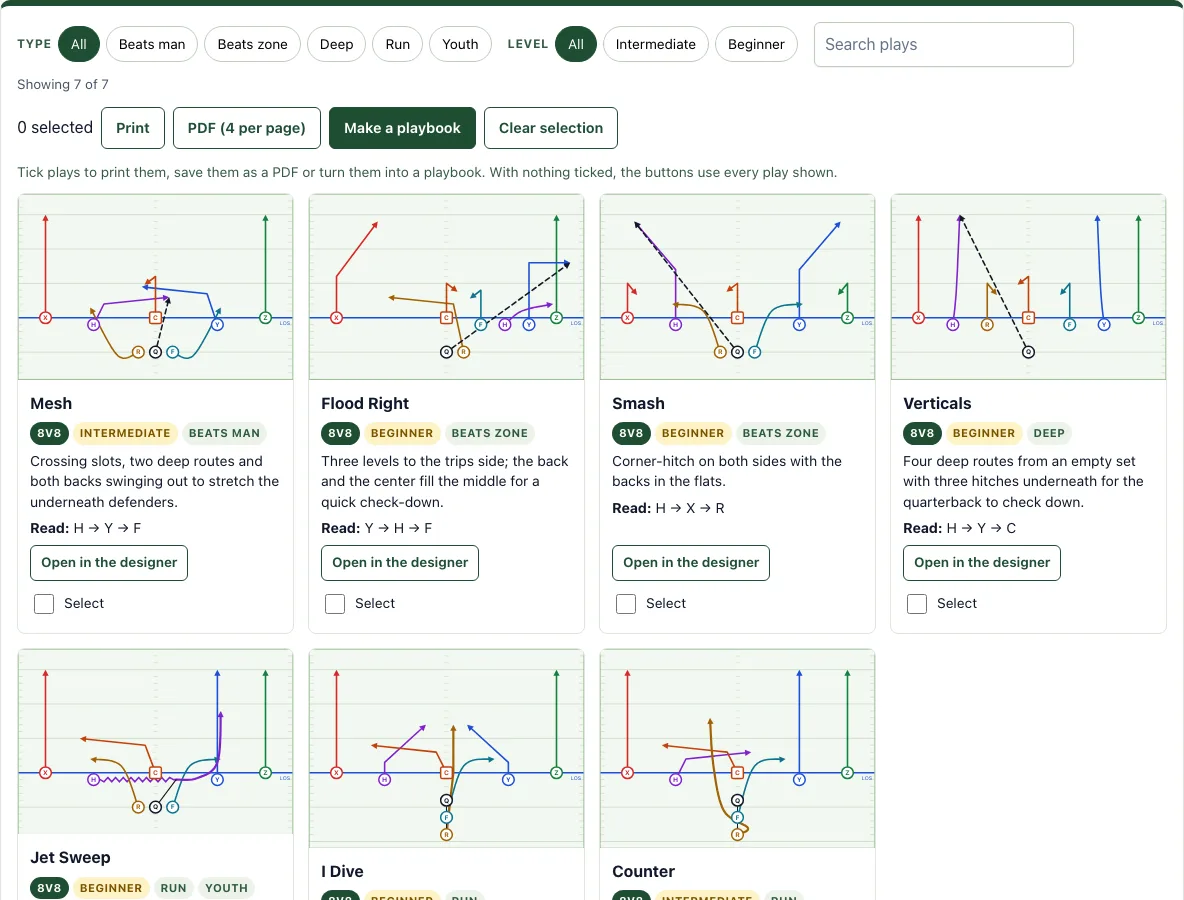Click Clear selection
The width and height of the screenshot is (1184, 900).
[x=550, y=128]
